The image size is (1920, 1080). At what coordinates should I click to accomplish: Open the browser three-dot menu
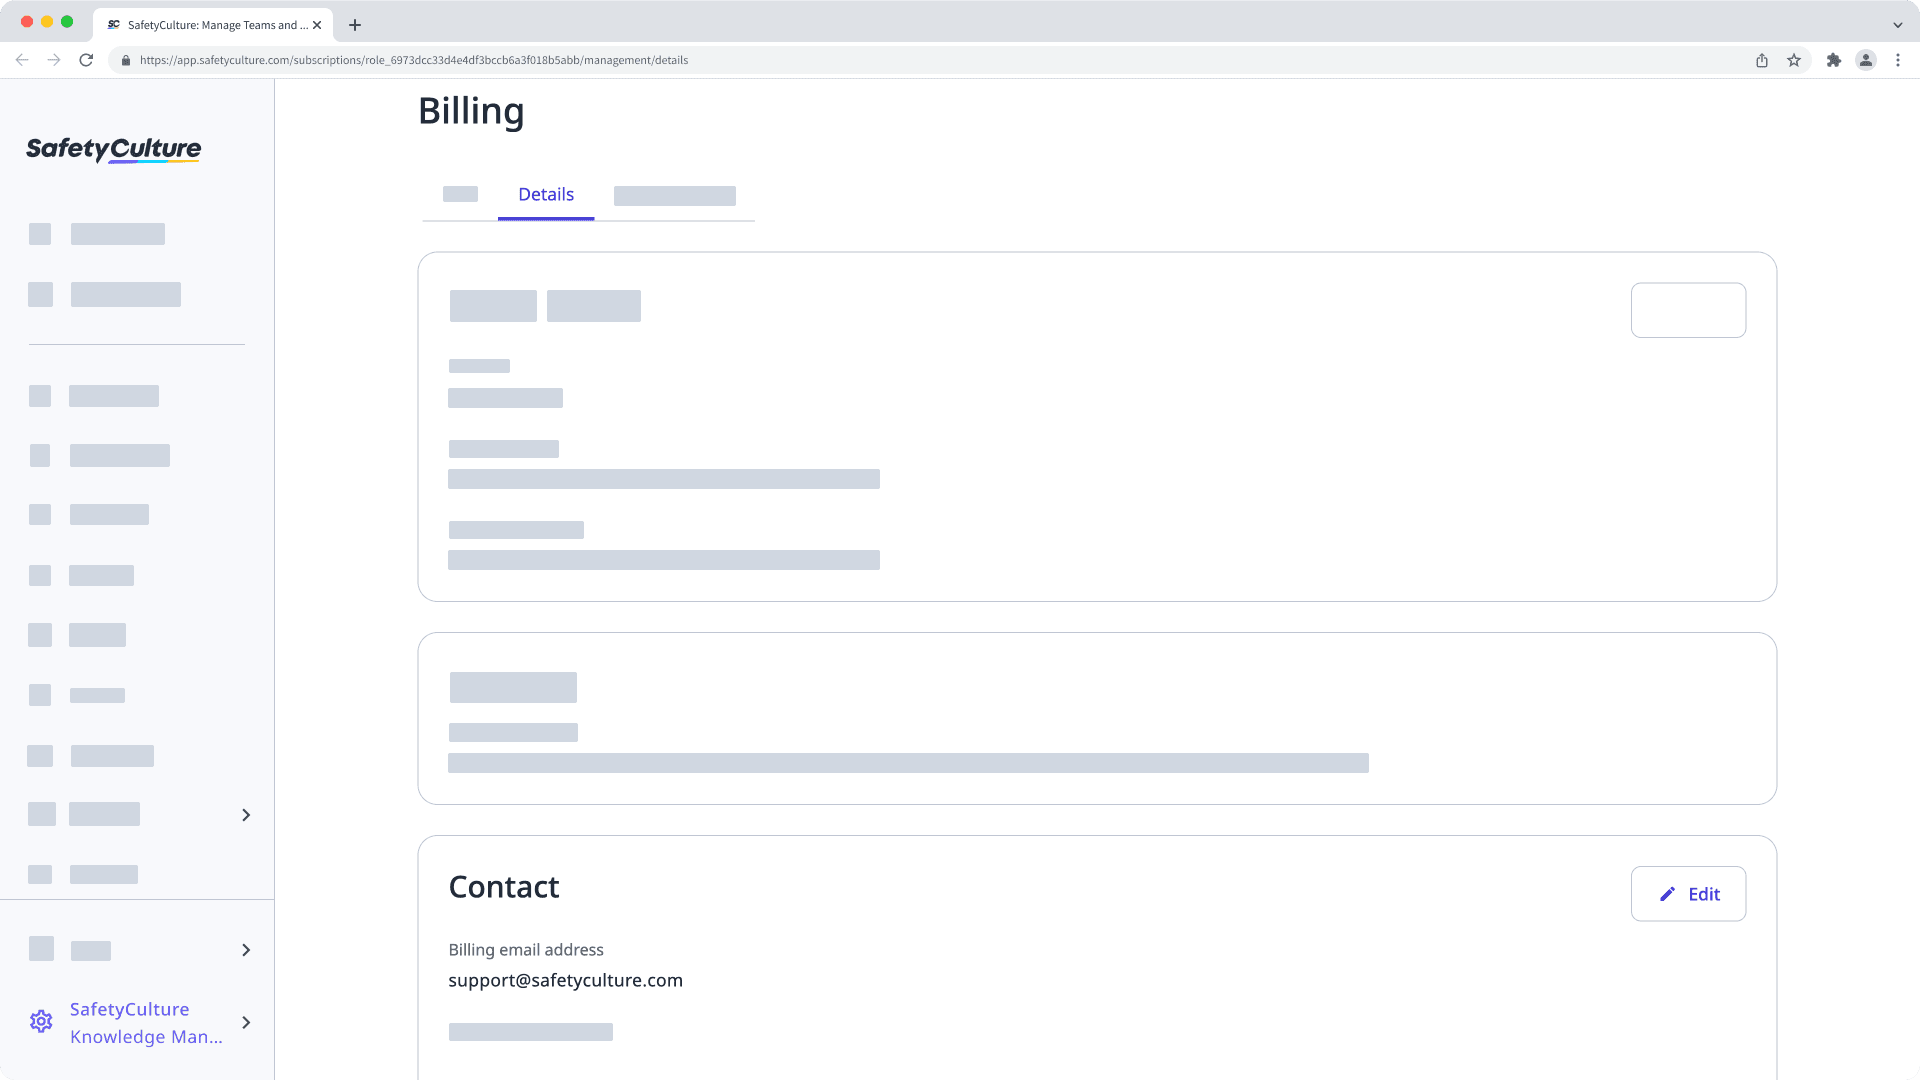pos(1898,60)
